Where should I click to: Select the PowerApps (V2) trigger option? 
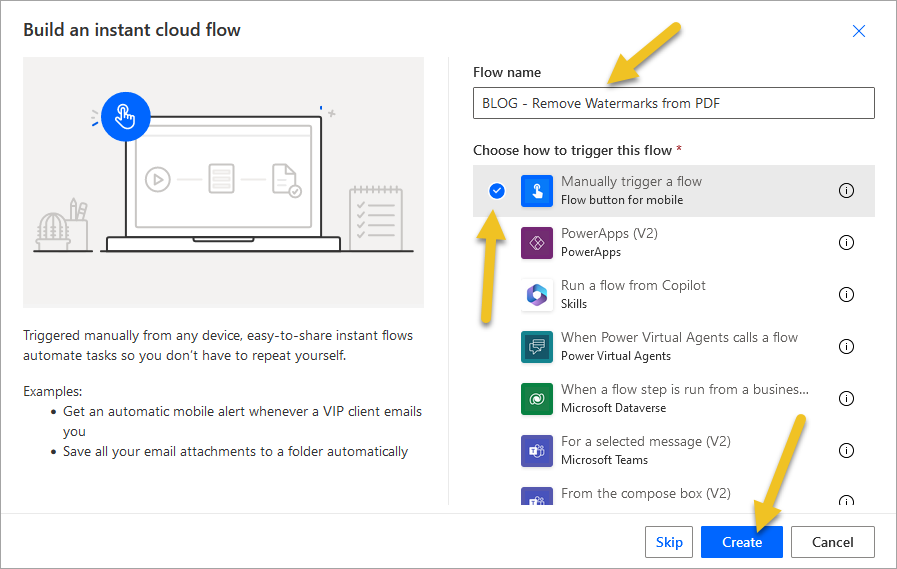[673, 243]
